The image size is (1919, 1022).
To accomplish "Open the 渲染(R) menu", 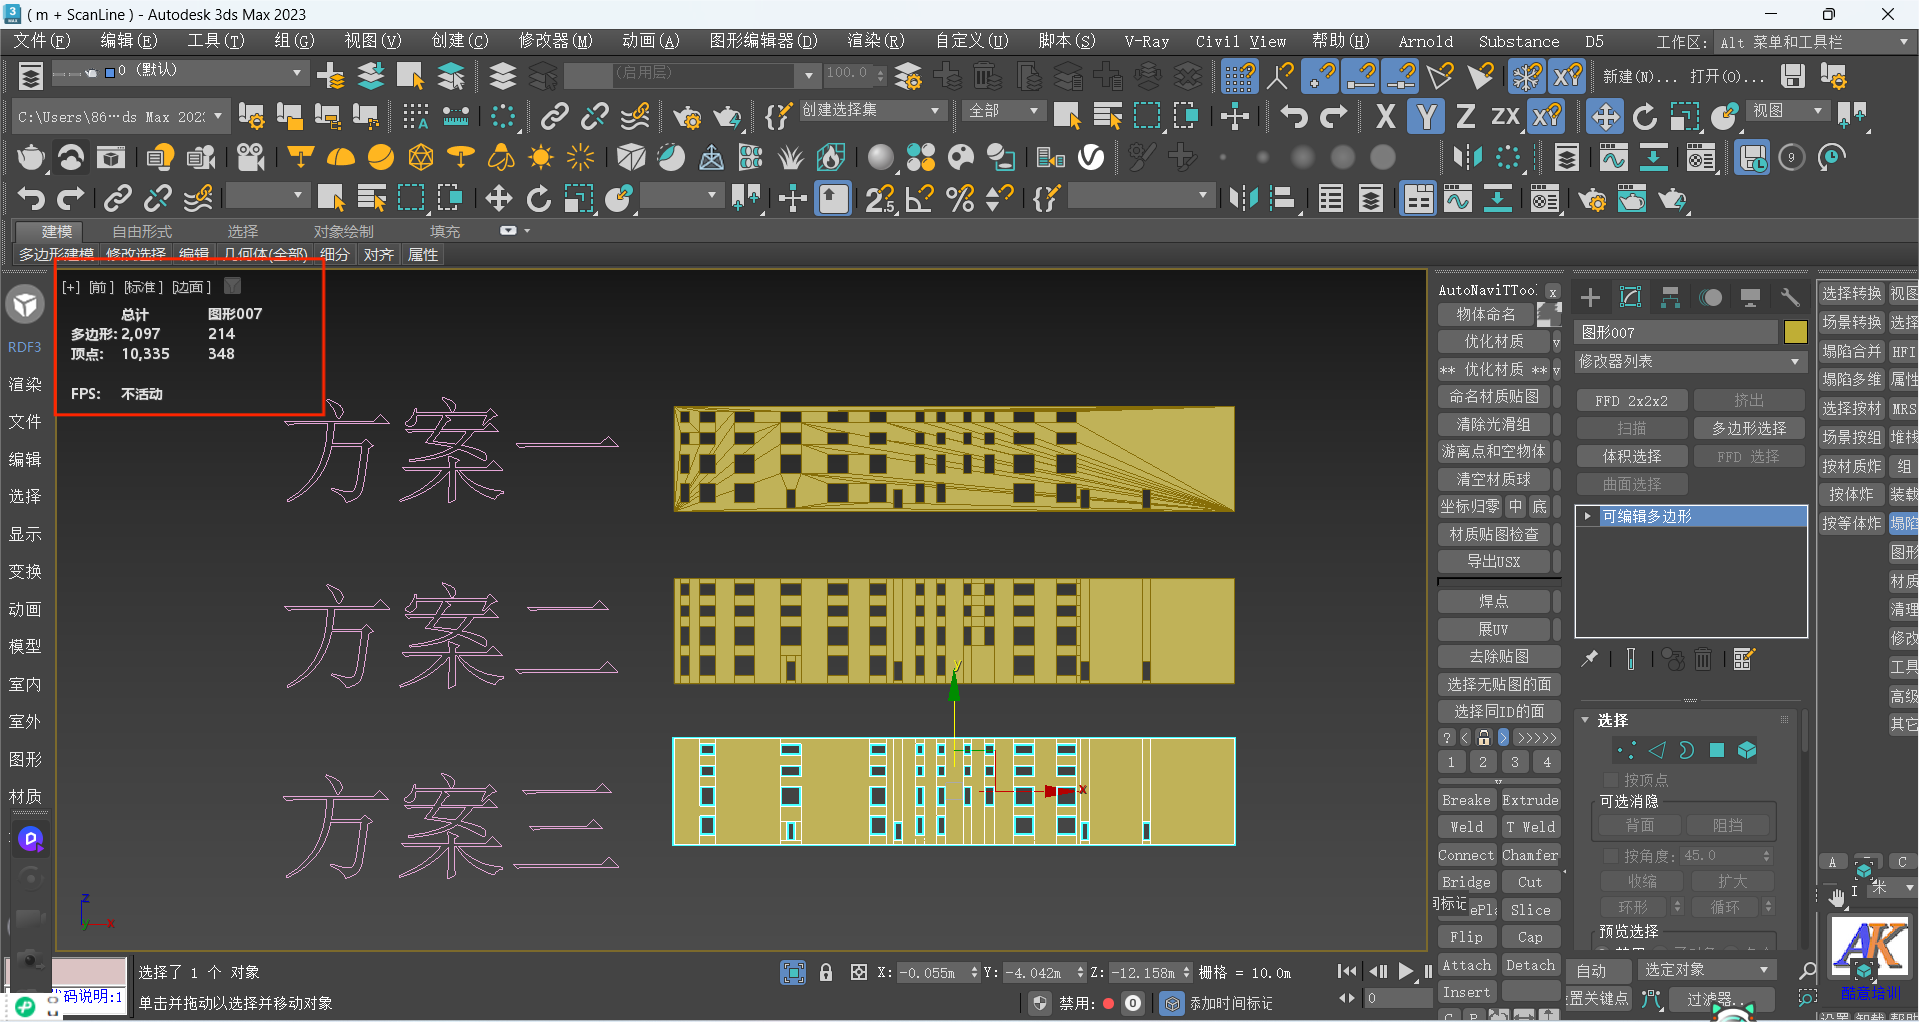I will pyautogui.click(x=875, y=41).
